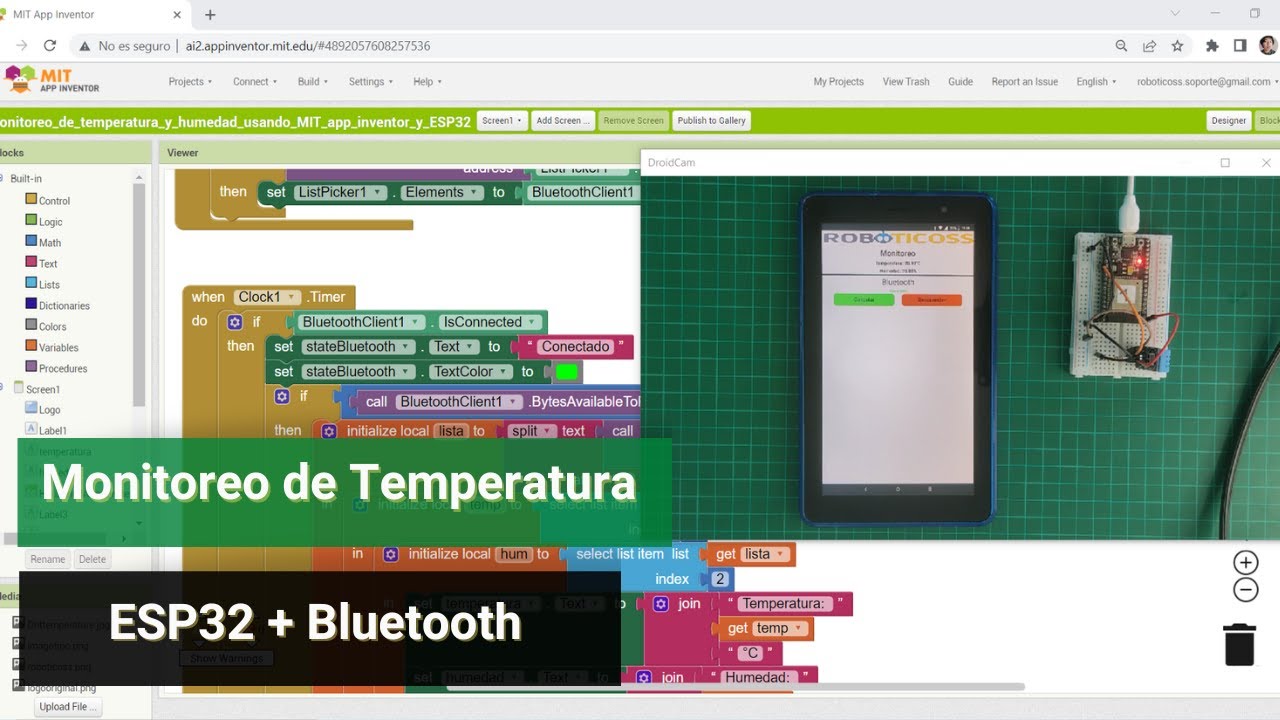Click the Upload File button
This screenshot has width=1280, height=720.
tap(68, 706)
